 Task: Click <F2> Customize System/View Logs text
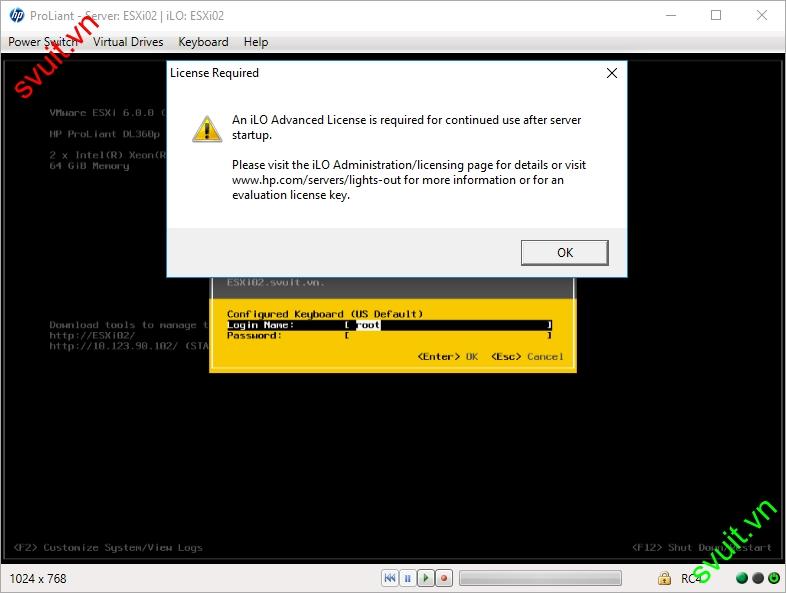pyautogui.click(x=108, y=547)
